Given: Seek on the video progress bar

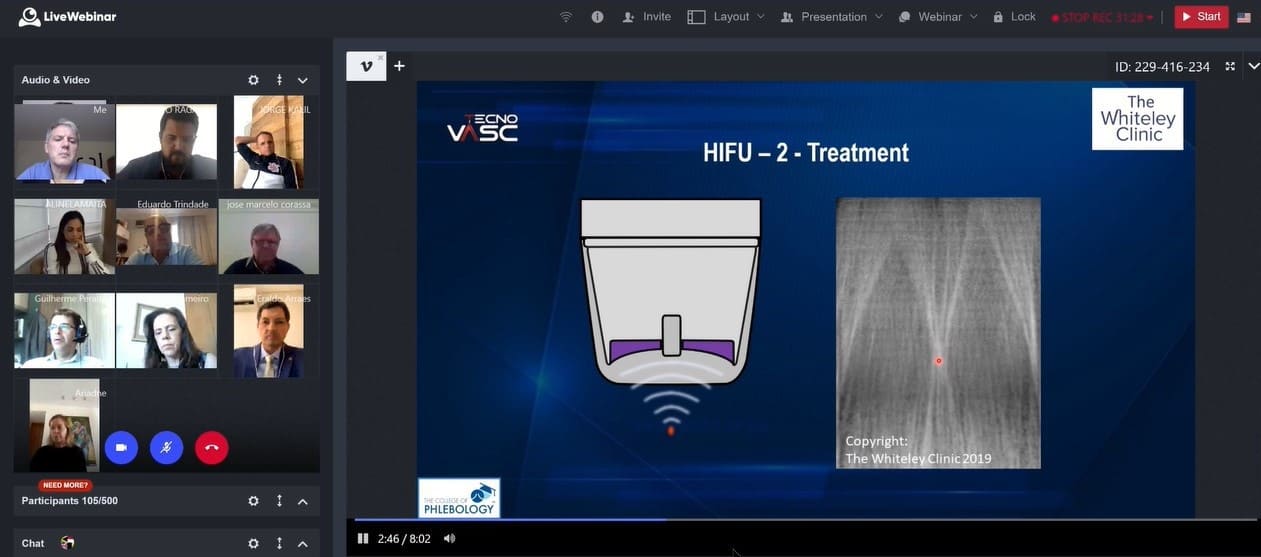Looking at the screenshot, I should tap(805, 520).
